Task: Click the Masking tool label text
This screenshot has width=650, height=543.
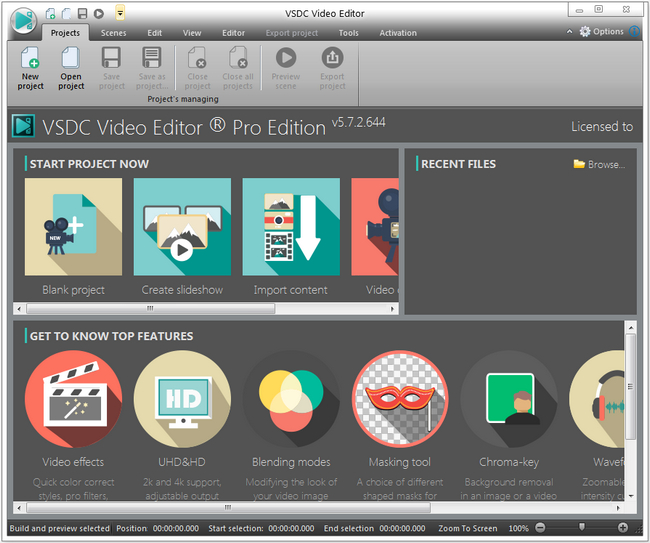Action: 400,462
